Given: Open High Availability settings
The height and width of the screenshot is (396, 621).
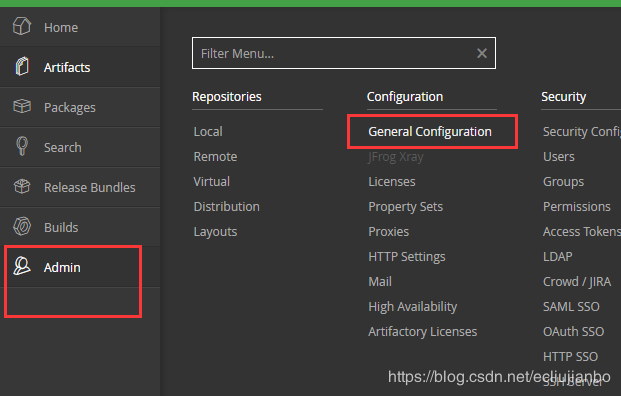Looking at the screenshot, I should point(413,307).
